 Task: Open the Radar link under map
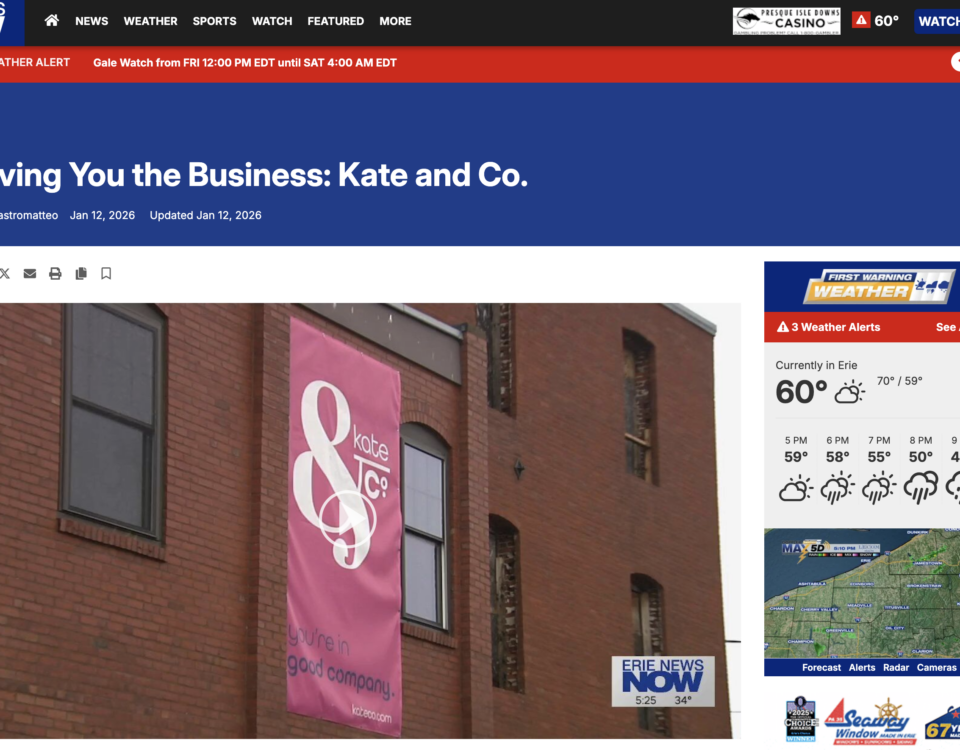896,667
